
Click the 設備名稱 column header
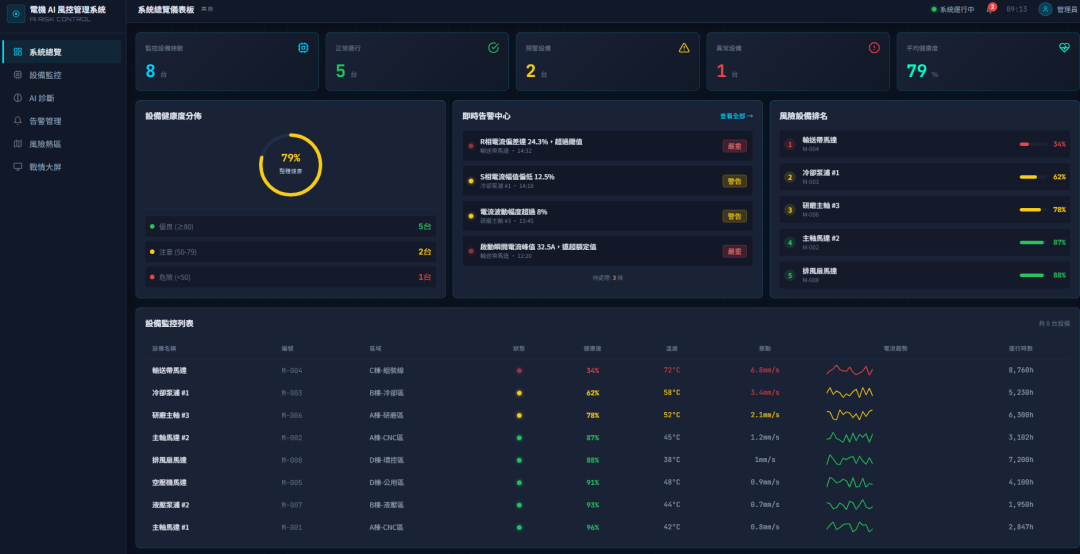coord(164,349)
